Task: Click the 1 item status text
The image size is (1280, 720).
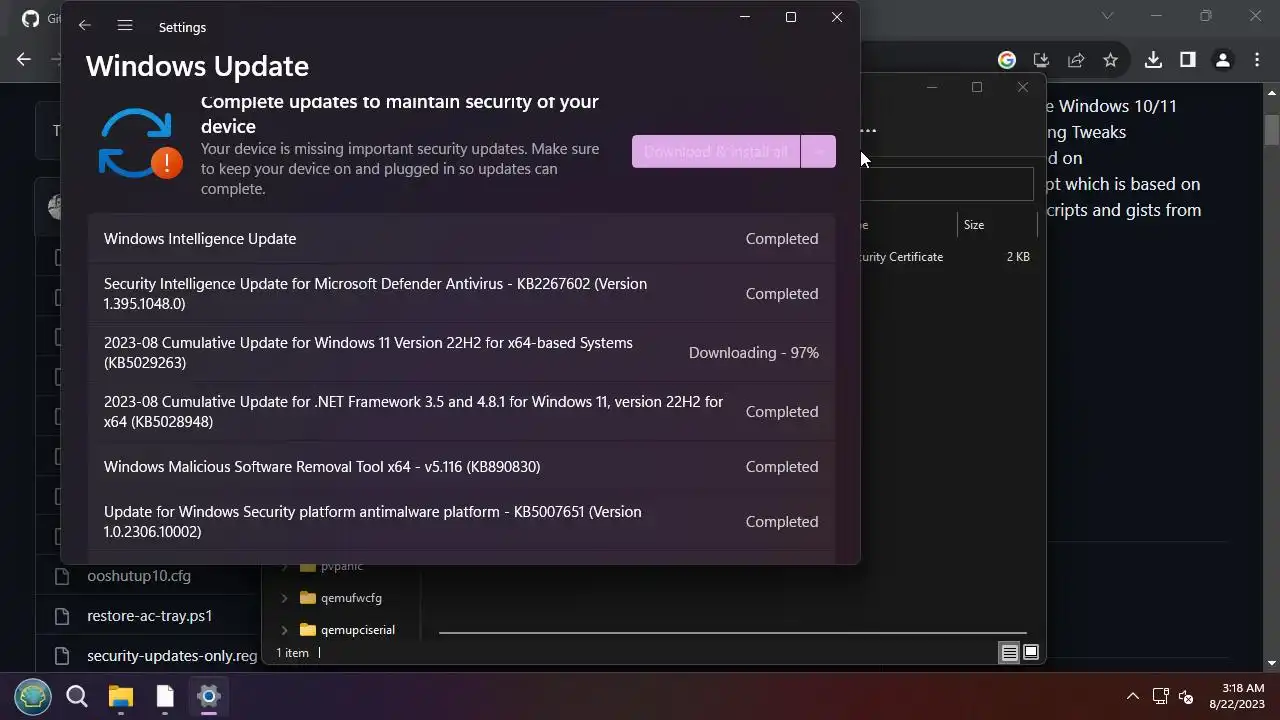Action: 292,653
